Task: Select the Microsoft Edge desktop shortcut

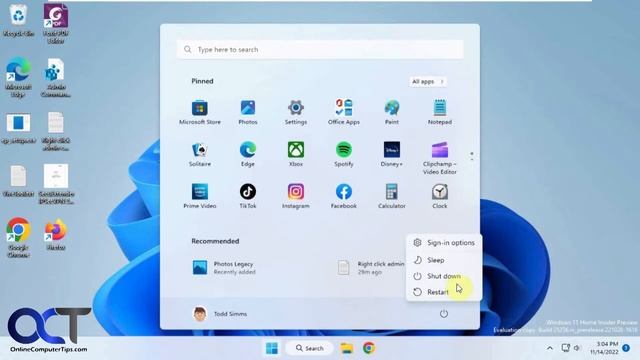Action: point(18,78)
